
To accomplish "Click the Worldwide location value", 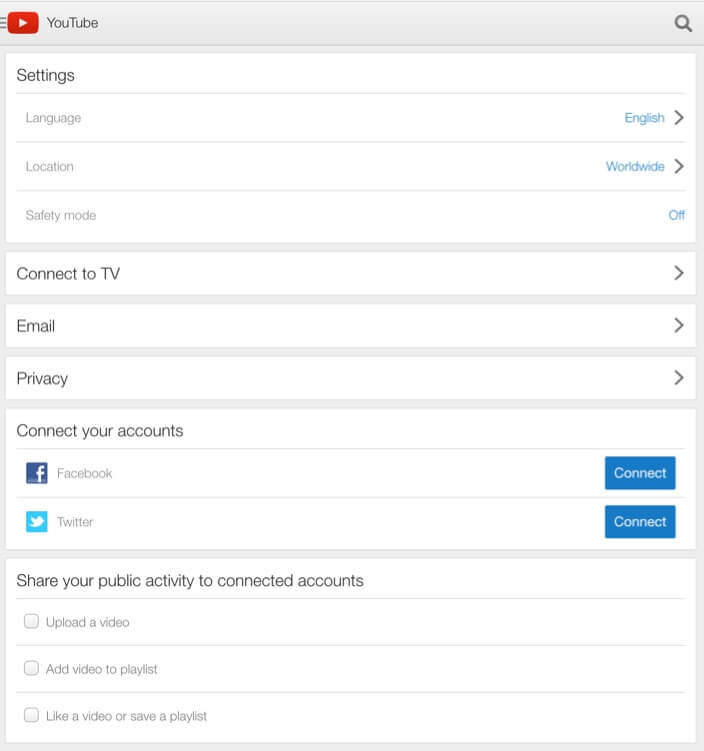I will (635, 167).
